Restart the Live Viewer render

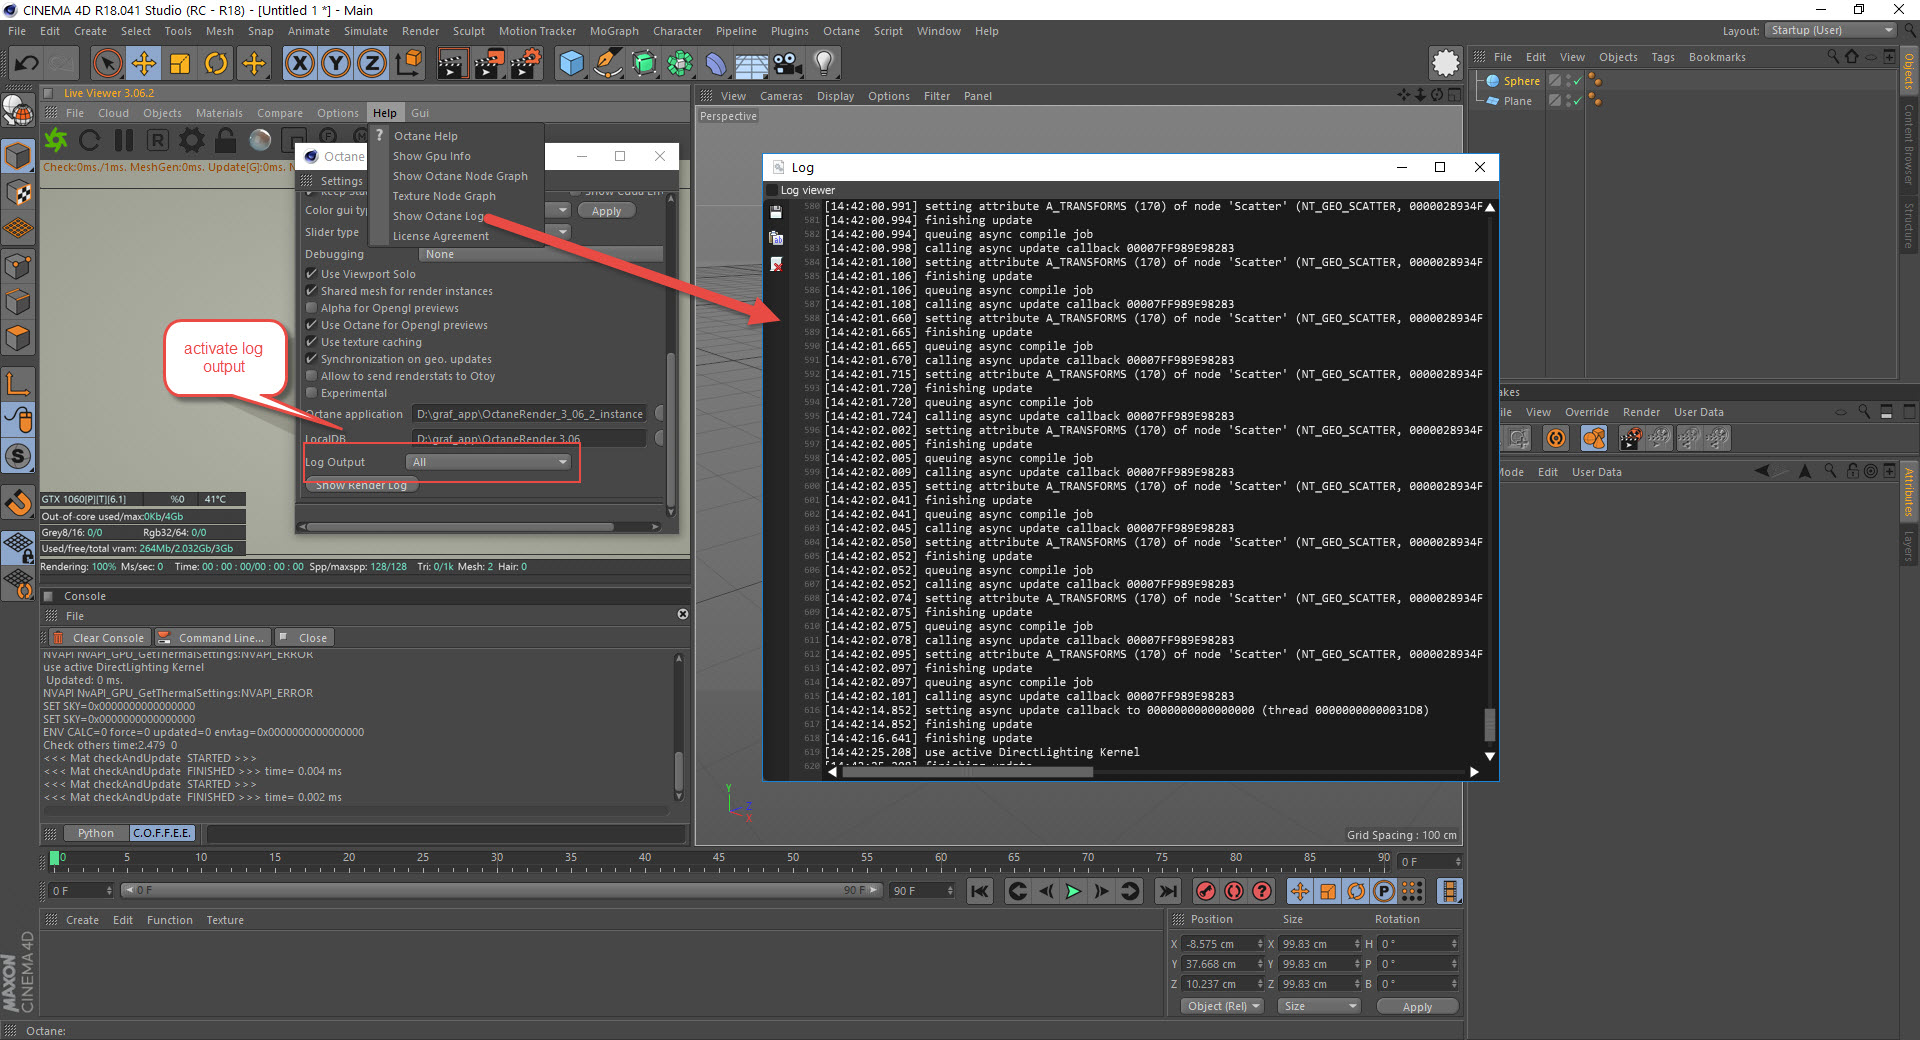pos(89,140)
